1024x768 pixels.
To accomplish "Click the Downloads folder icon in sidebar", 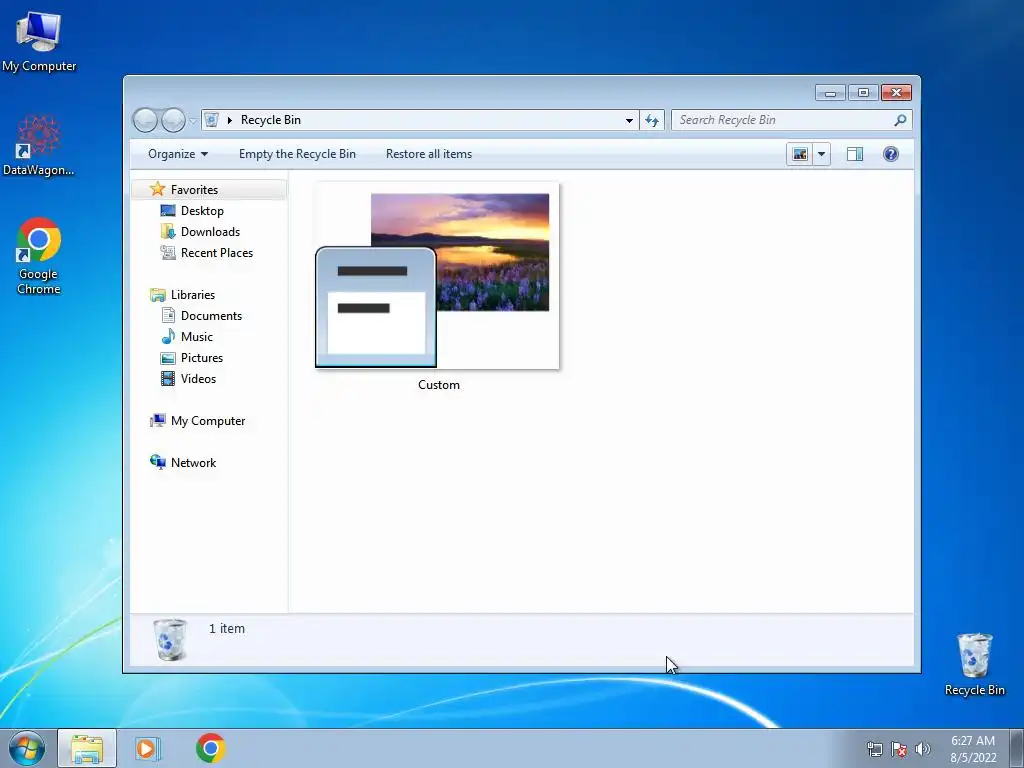I will tap(168, 231).
